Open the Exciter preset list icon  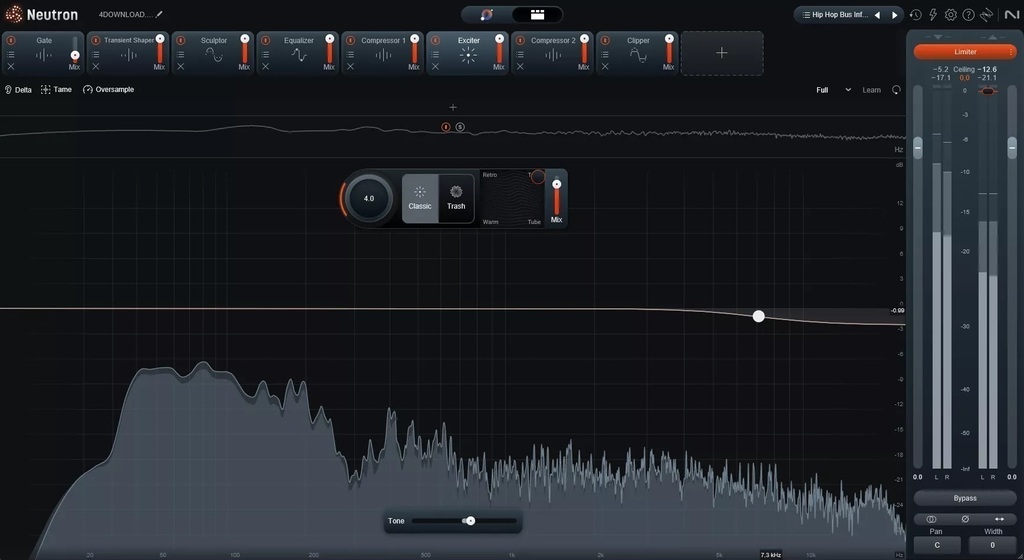click(x=435, y=54)
